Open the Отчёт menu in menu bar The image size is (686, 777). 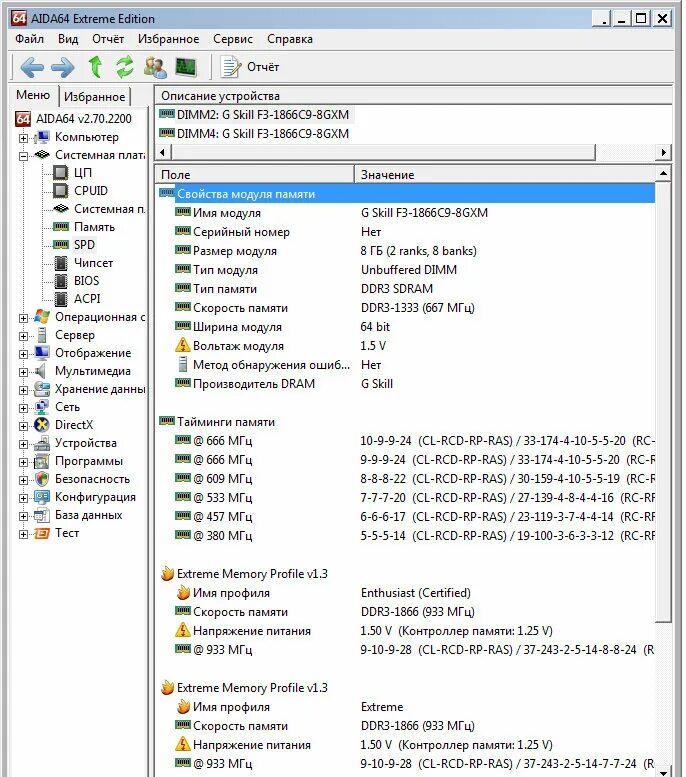click(108, 39)
